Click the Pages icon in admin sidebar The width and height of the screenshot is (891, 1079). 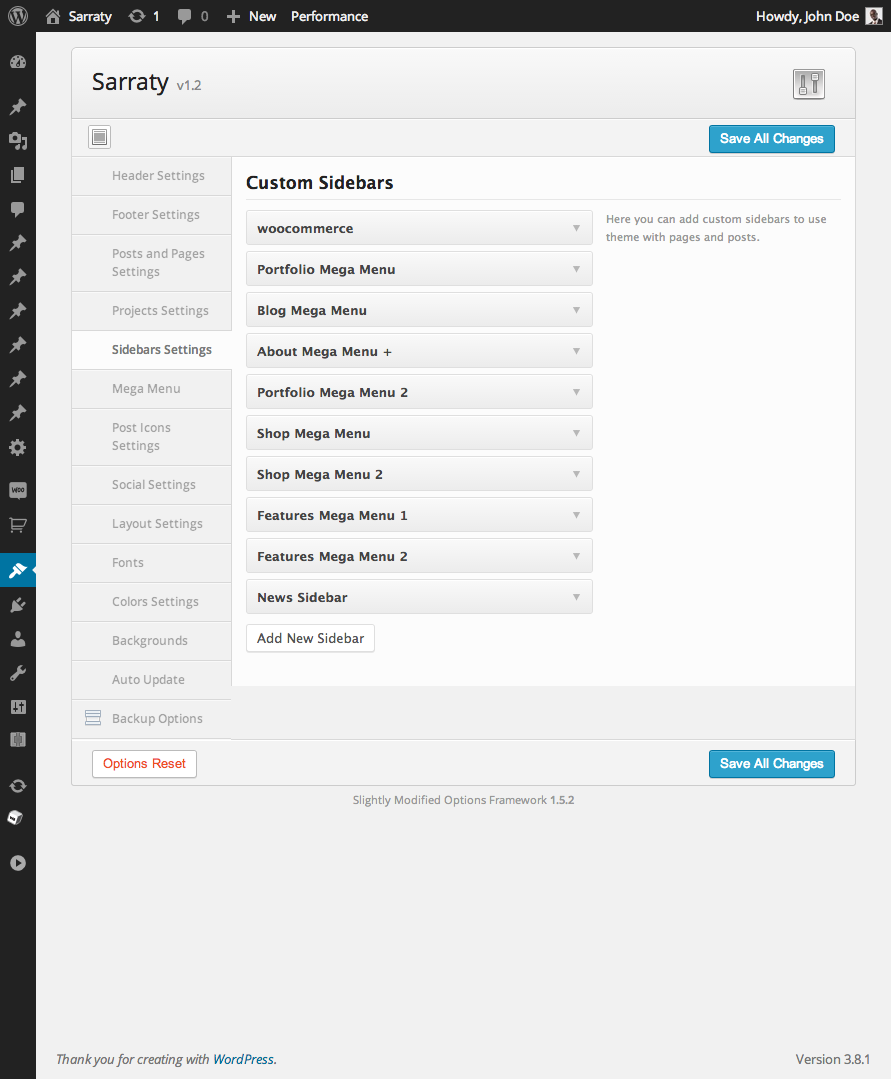17,175
